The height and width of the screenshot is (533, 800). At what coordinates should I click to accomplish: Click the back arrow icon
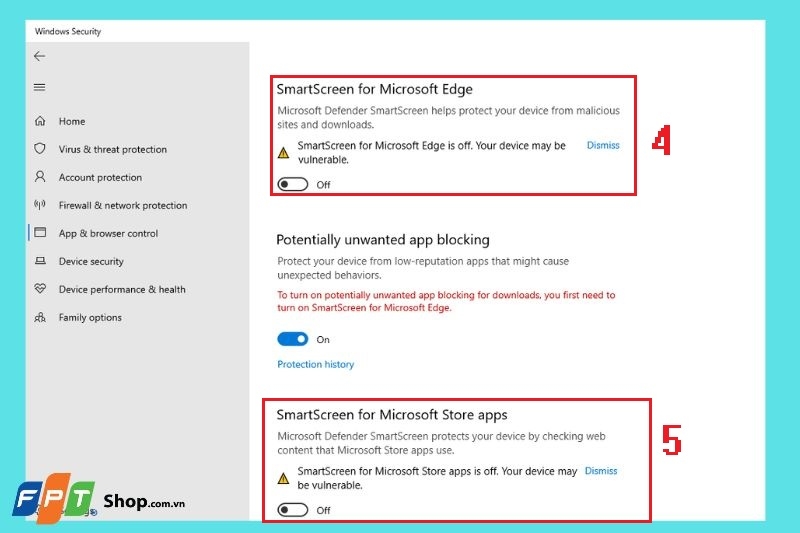tap(39, 56)
